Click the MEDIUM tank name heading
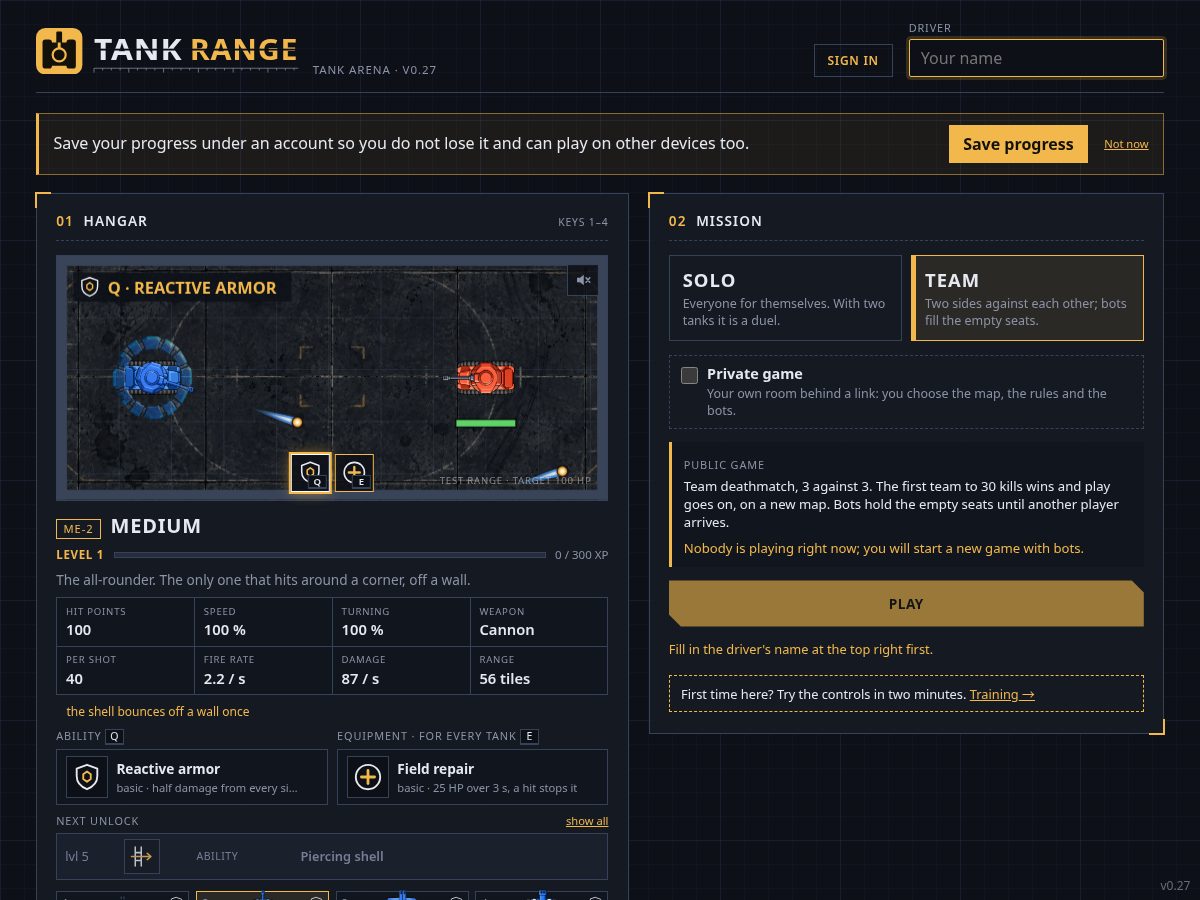1200x900 pixels. (x=156, y=526)
